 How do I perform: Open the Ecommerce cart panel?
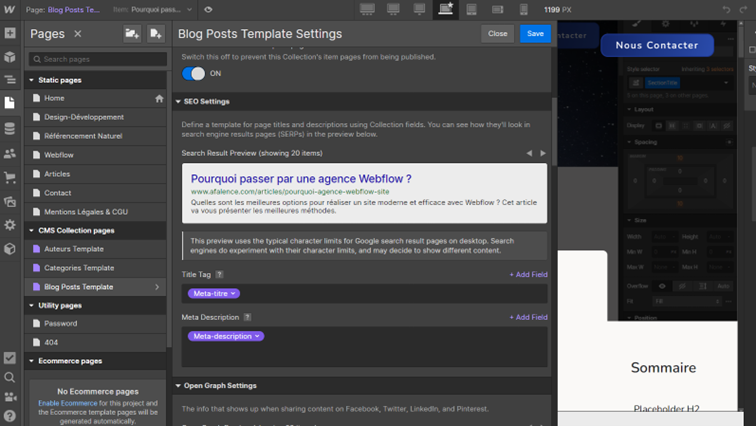click(x=10, y=177)
